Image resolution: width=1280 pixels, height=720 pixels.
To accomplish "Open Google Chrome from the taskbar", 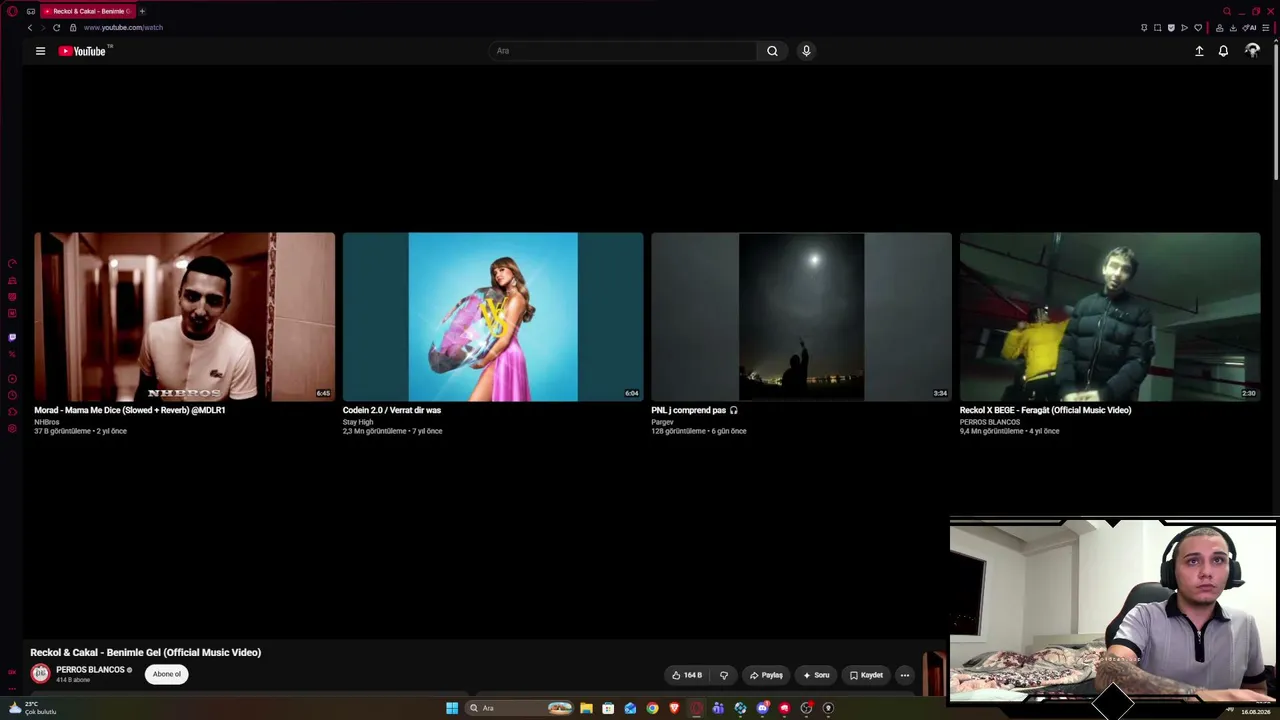I will (x=652, y=708).
